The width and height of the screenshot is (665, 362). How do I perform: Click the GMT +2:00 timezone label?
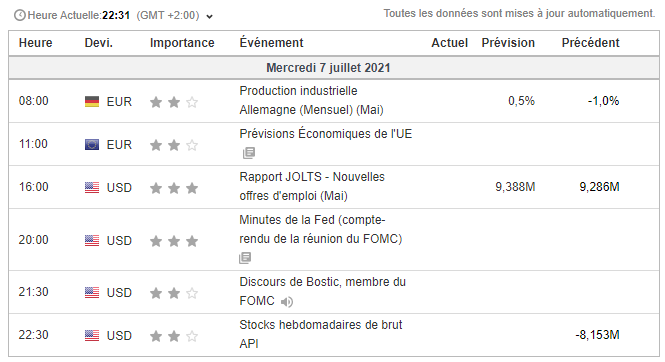168,16
